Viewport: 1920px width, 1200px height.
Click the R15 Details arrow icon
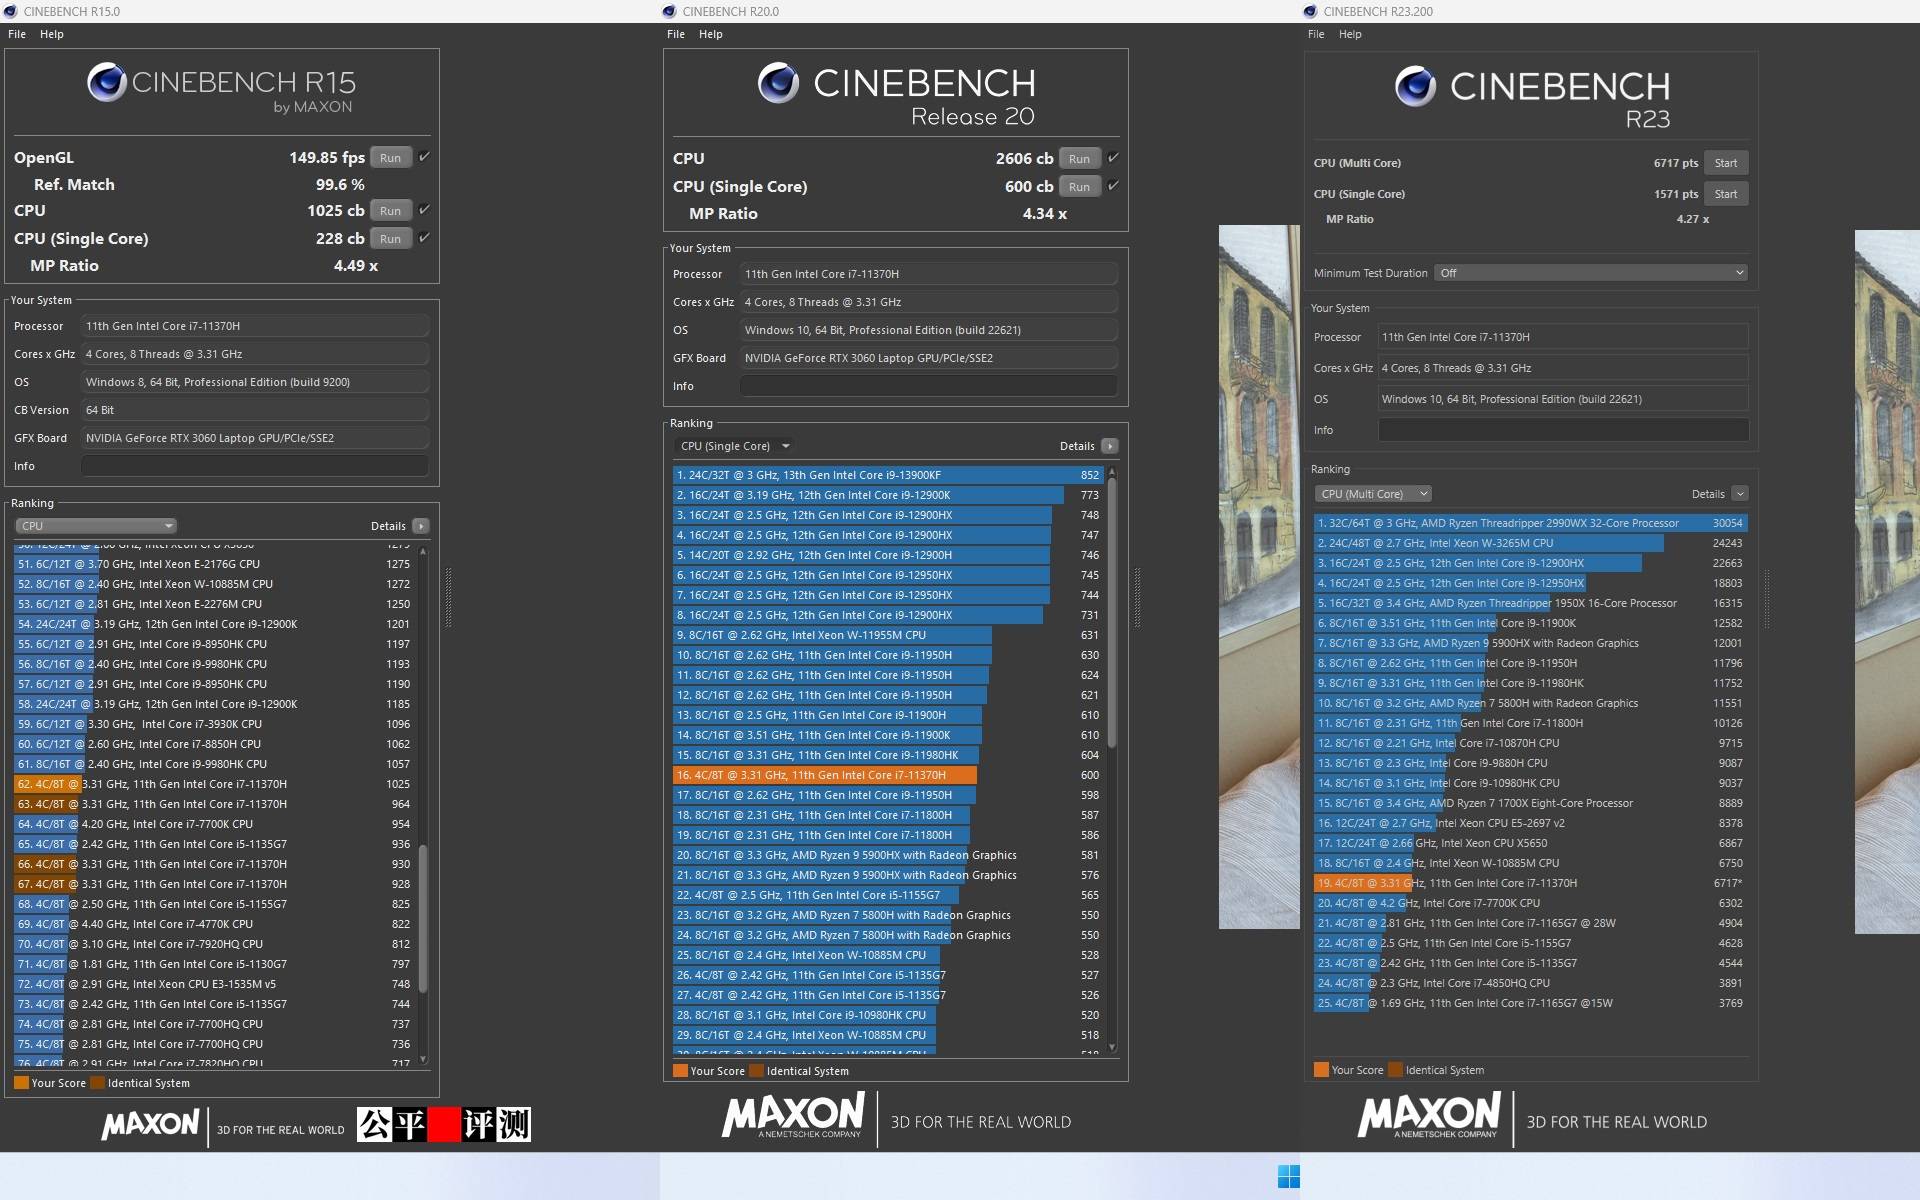click(421, 526)
